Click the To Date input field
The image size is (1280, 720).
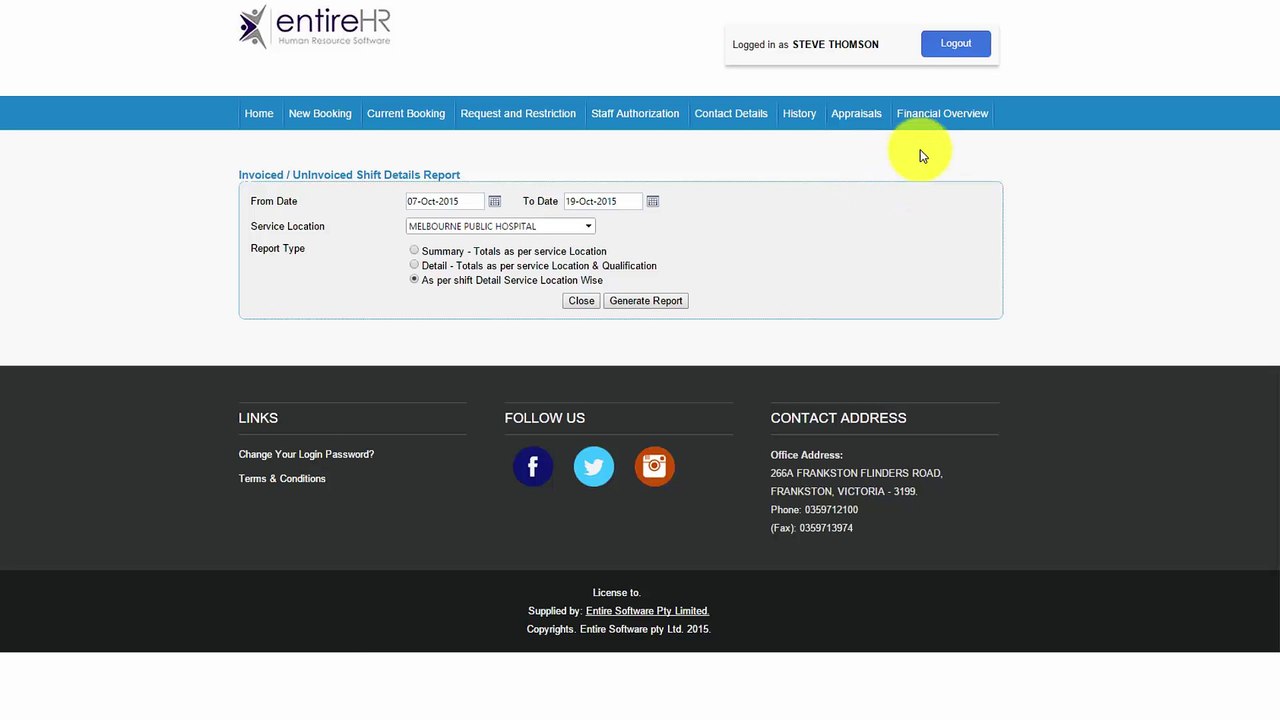(603, 201)
